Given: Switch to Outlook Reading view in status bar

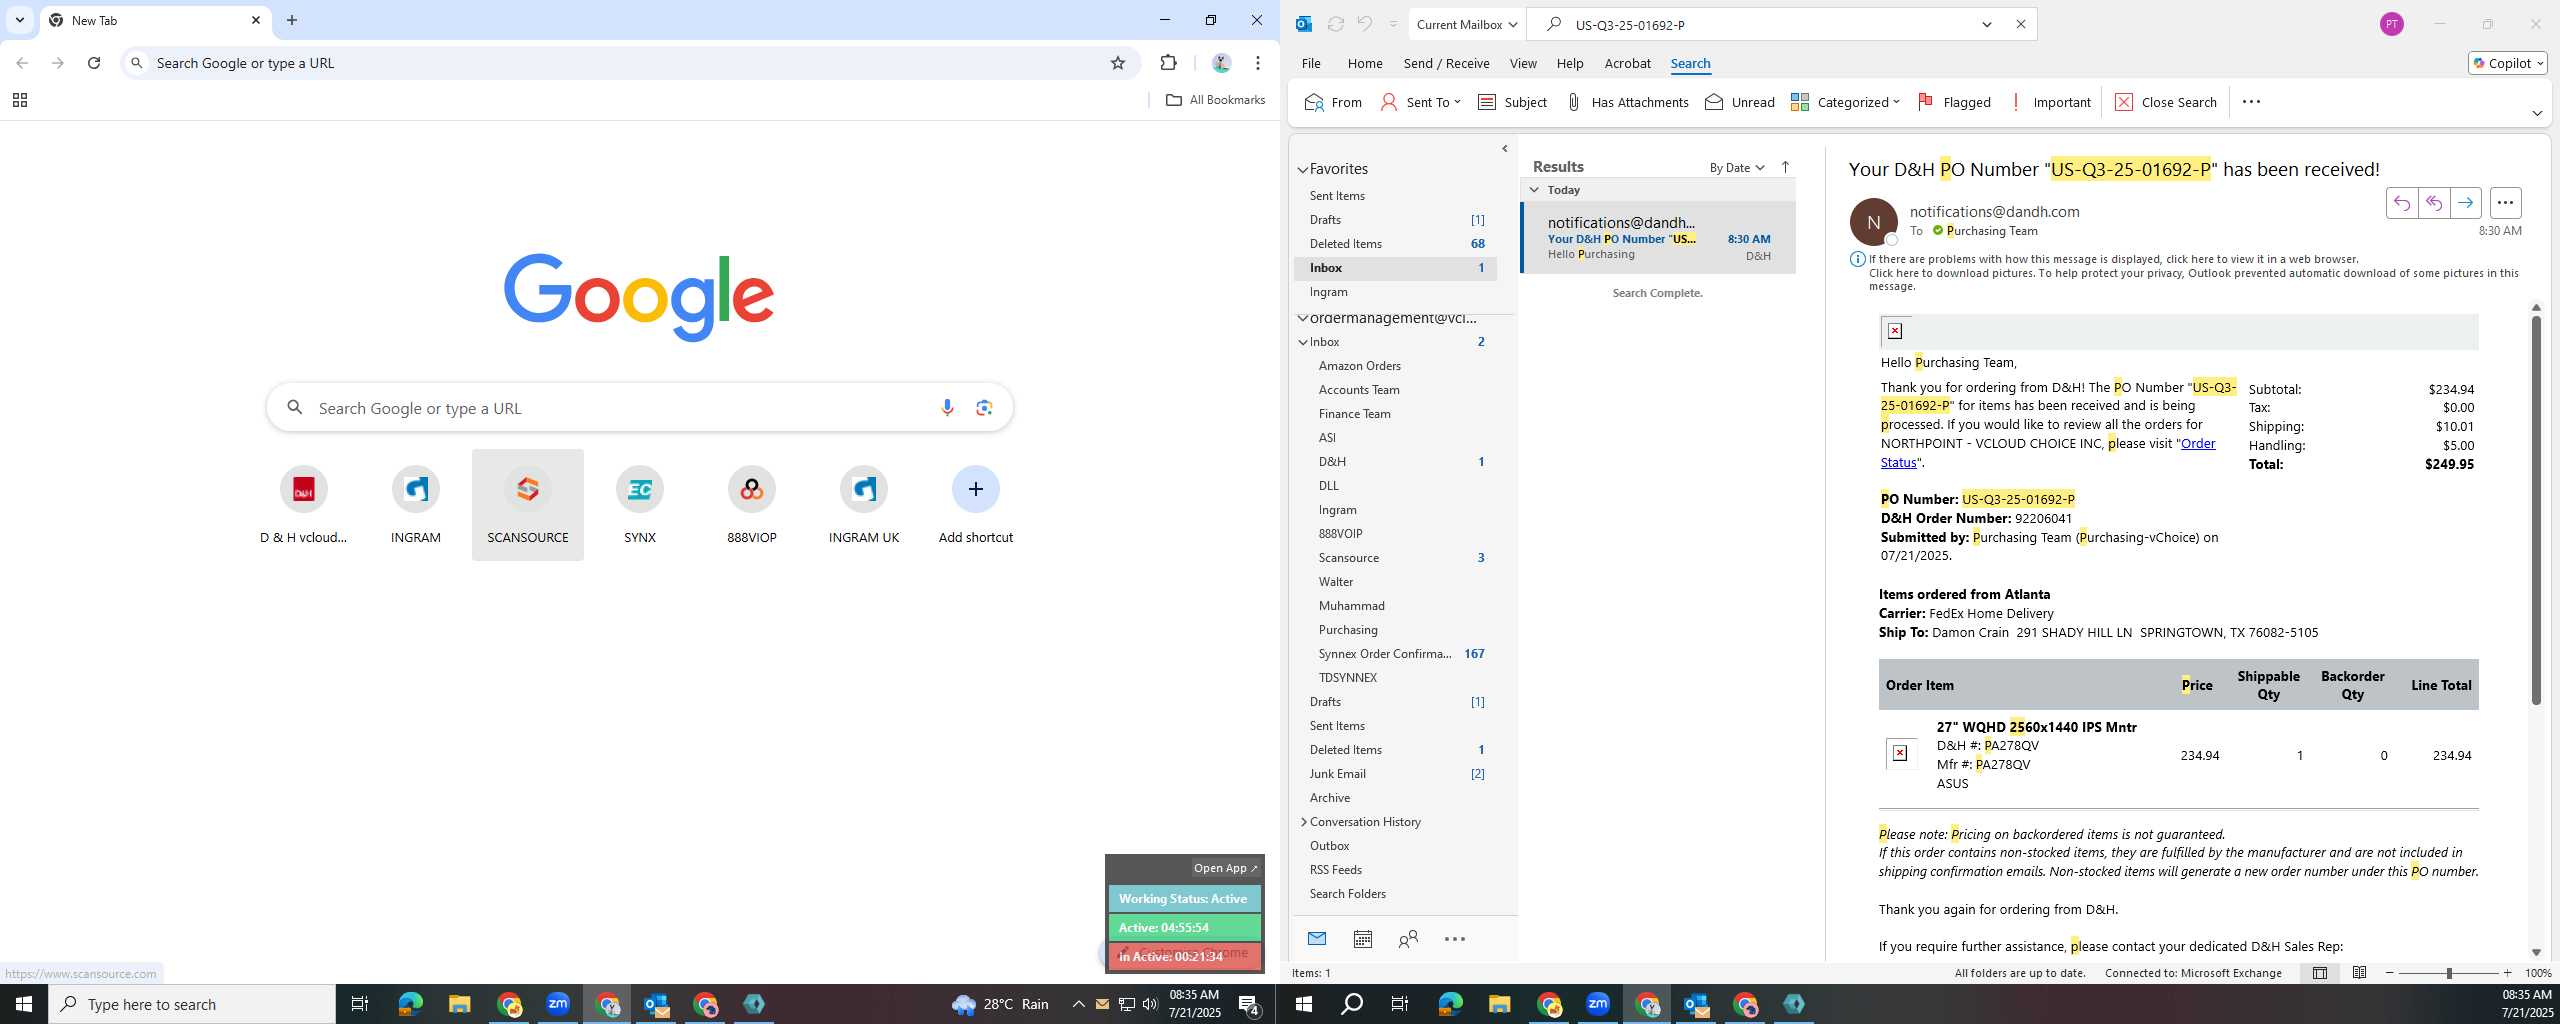Looking at the screenshot, I should 2359,973.
